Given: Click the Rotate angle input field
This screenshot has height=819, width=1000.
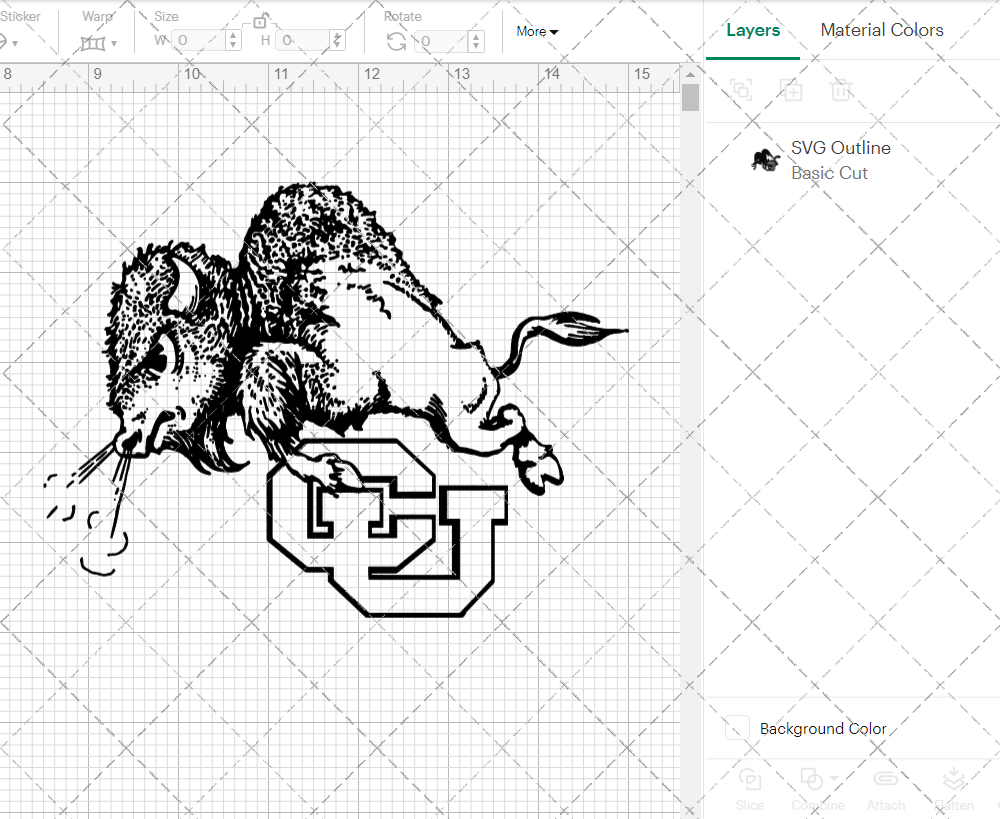Looking at the screenshot, I should [x=442, y=41].
